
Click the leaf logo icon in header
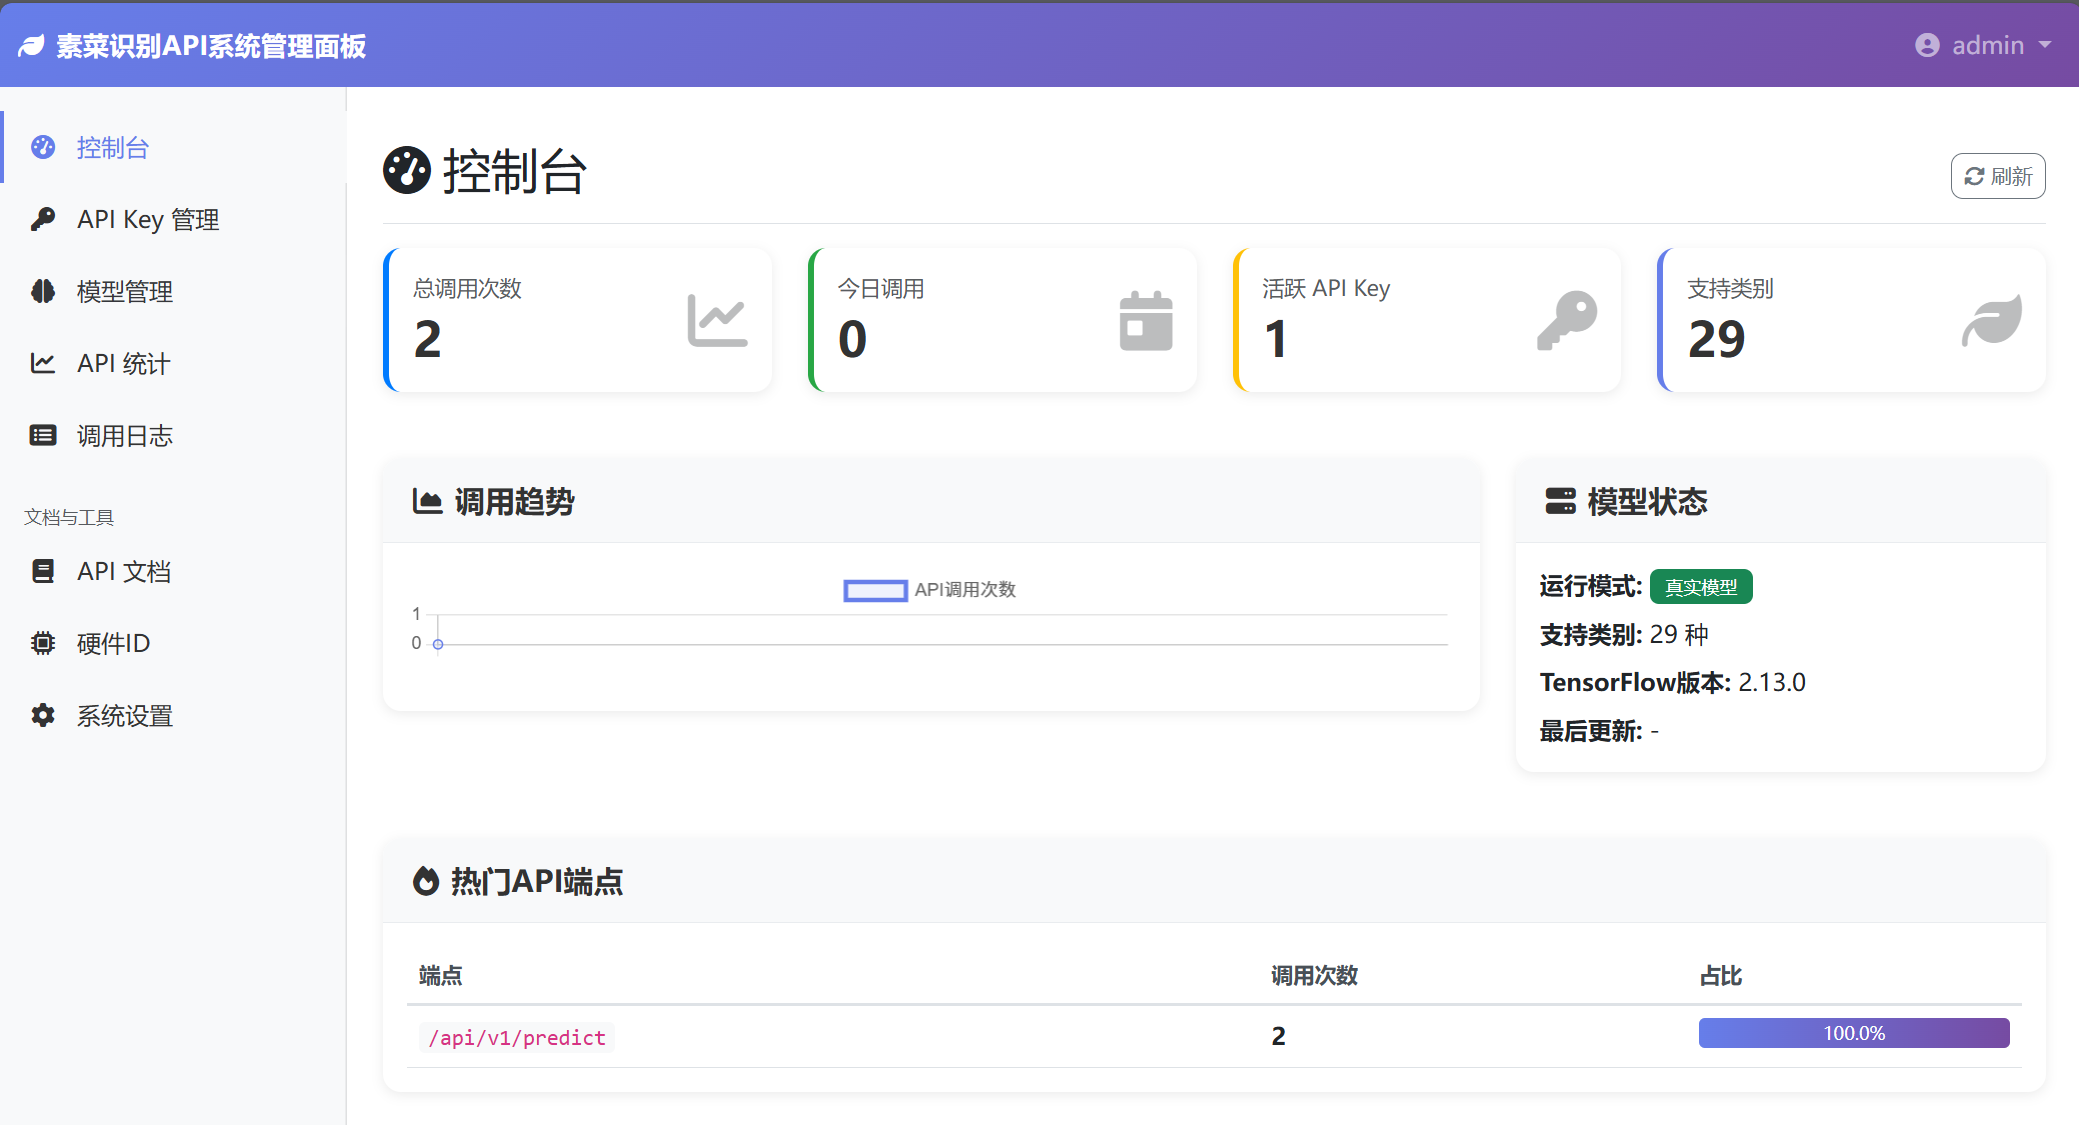tap(32, 46)
